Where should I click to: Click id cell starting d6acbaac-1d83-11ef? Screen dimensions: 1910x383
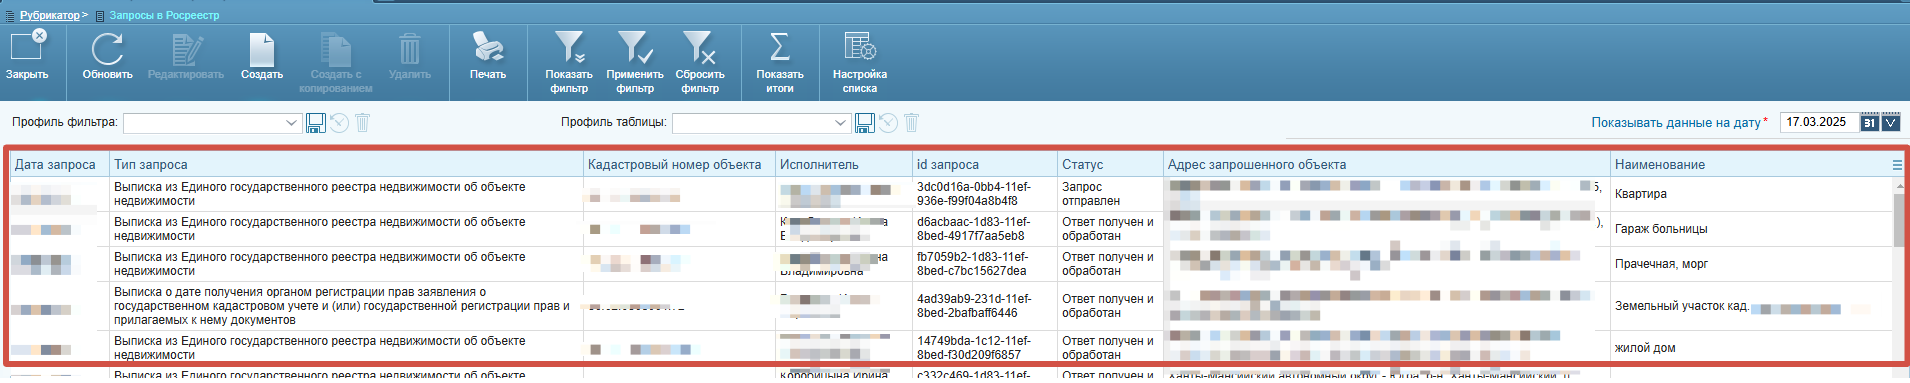985,229
